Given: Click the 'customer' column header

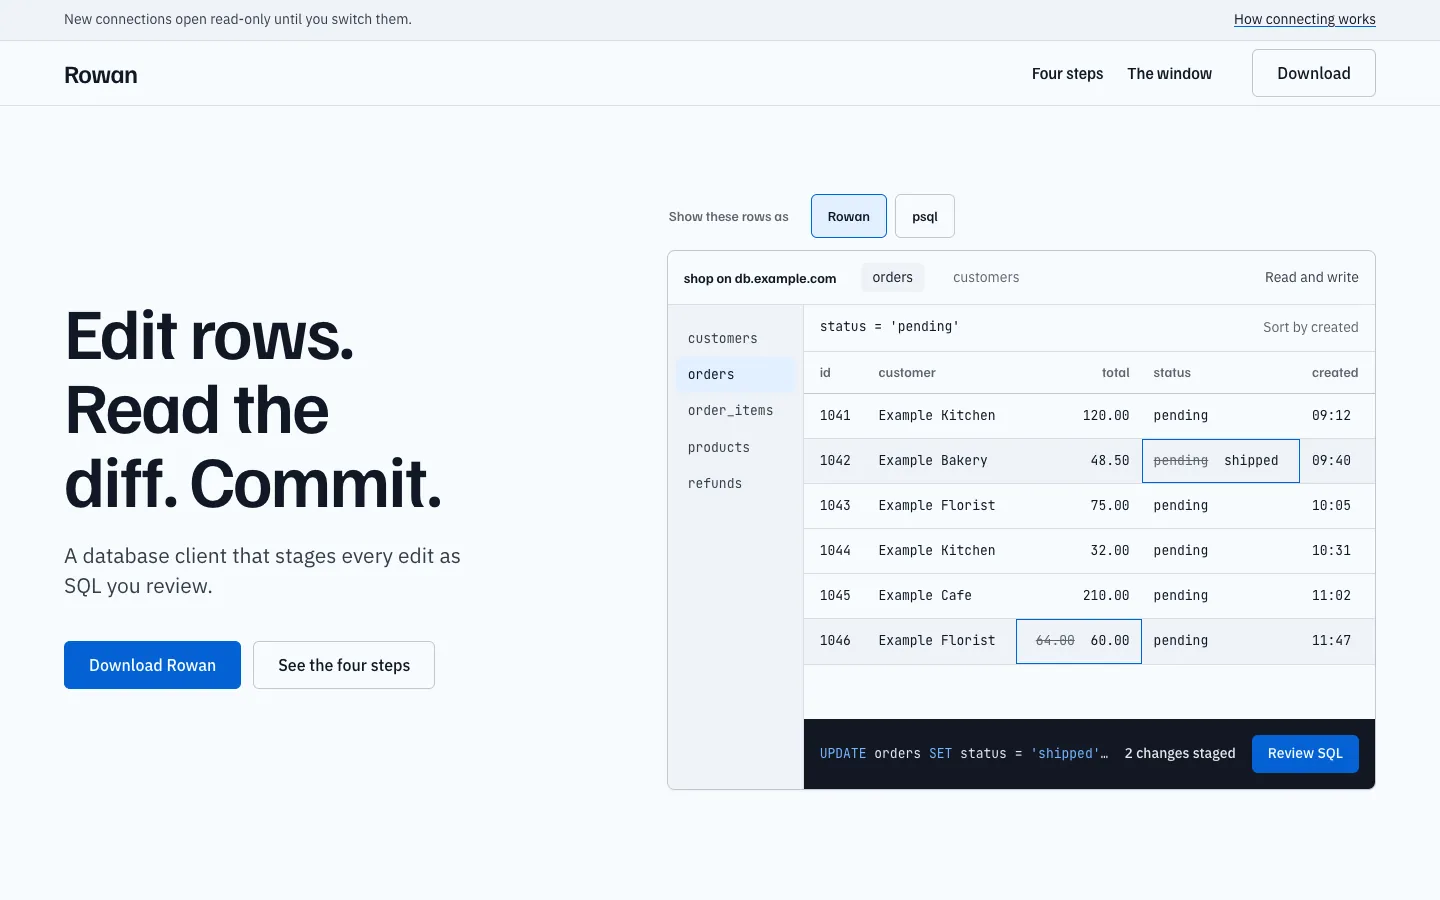Looking at the screenshot, I should pos(907,373).
